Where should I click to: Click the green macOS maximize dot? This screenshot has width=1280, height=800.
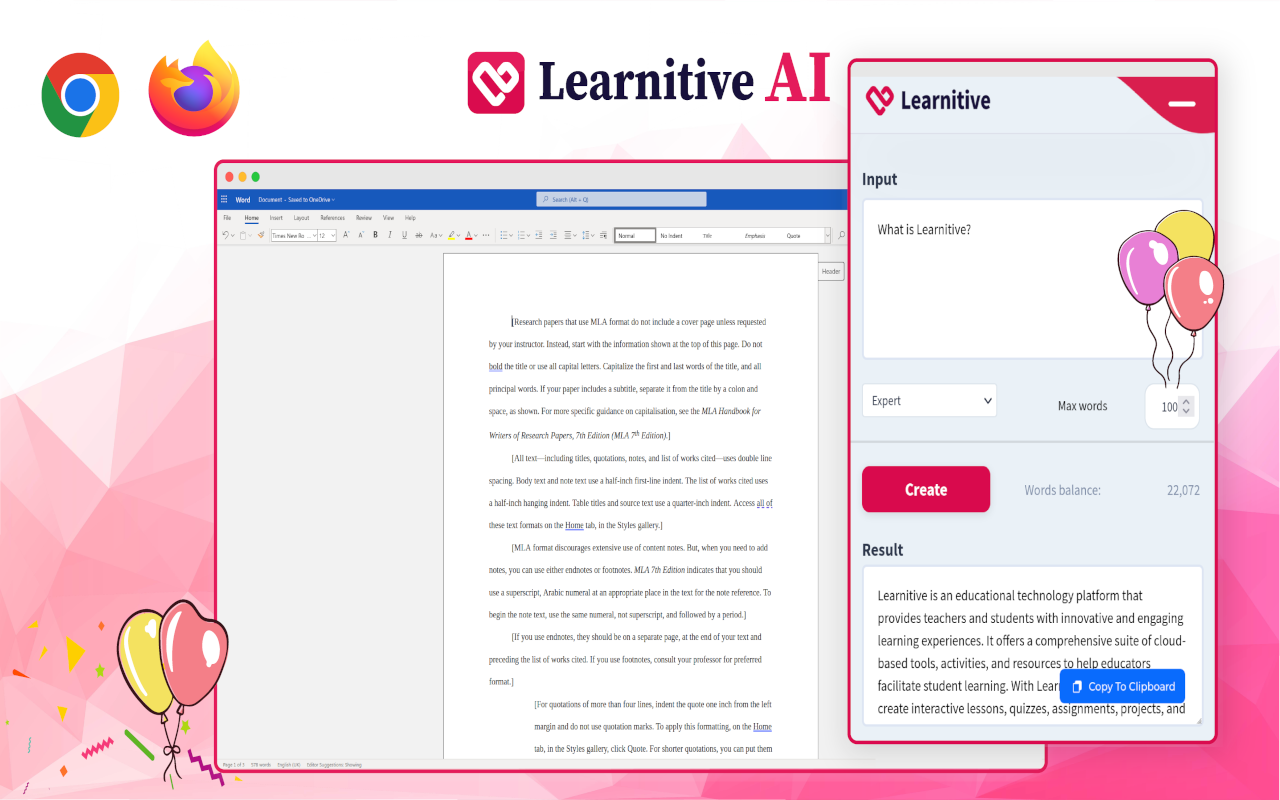[256, 177]
